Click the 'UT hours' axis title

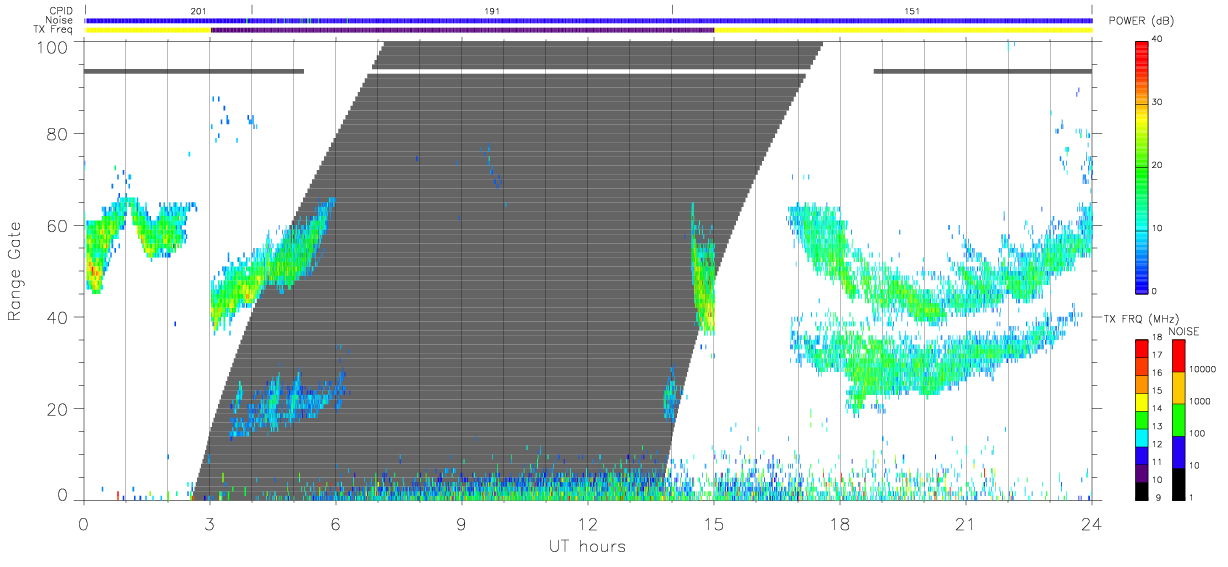coord(586,546)
